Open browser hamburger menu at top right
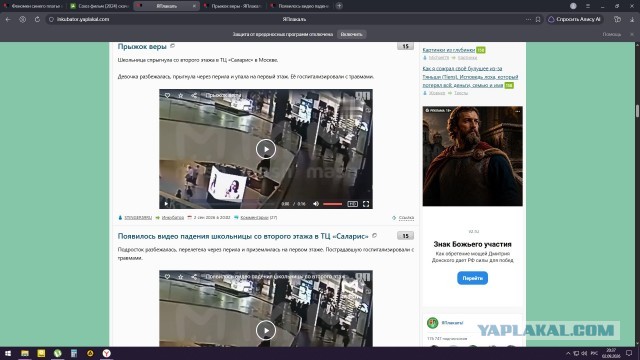Screen dimensions: 640x360 coord(588,6)
